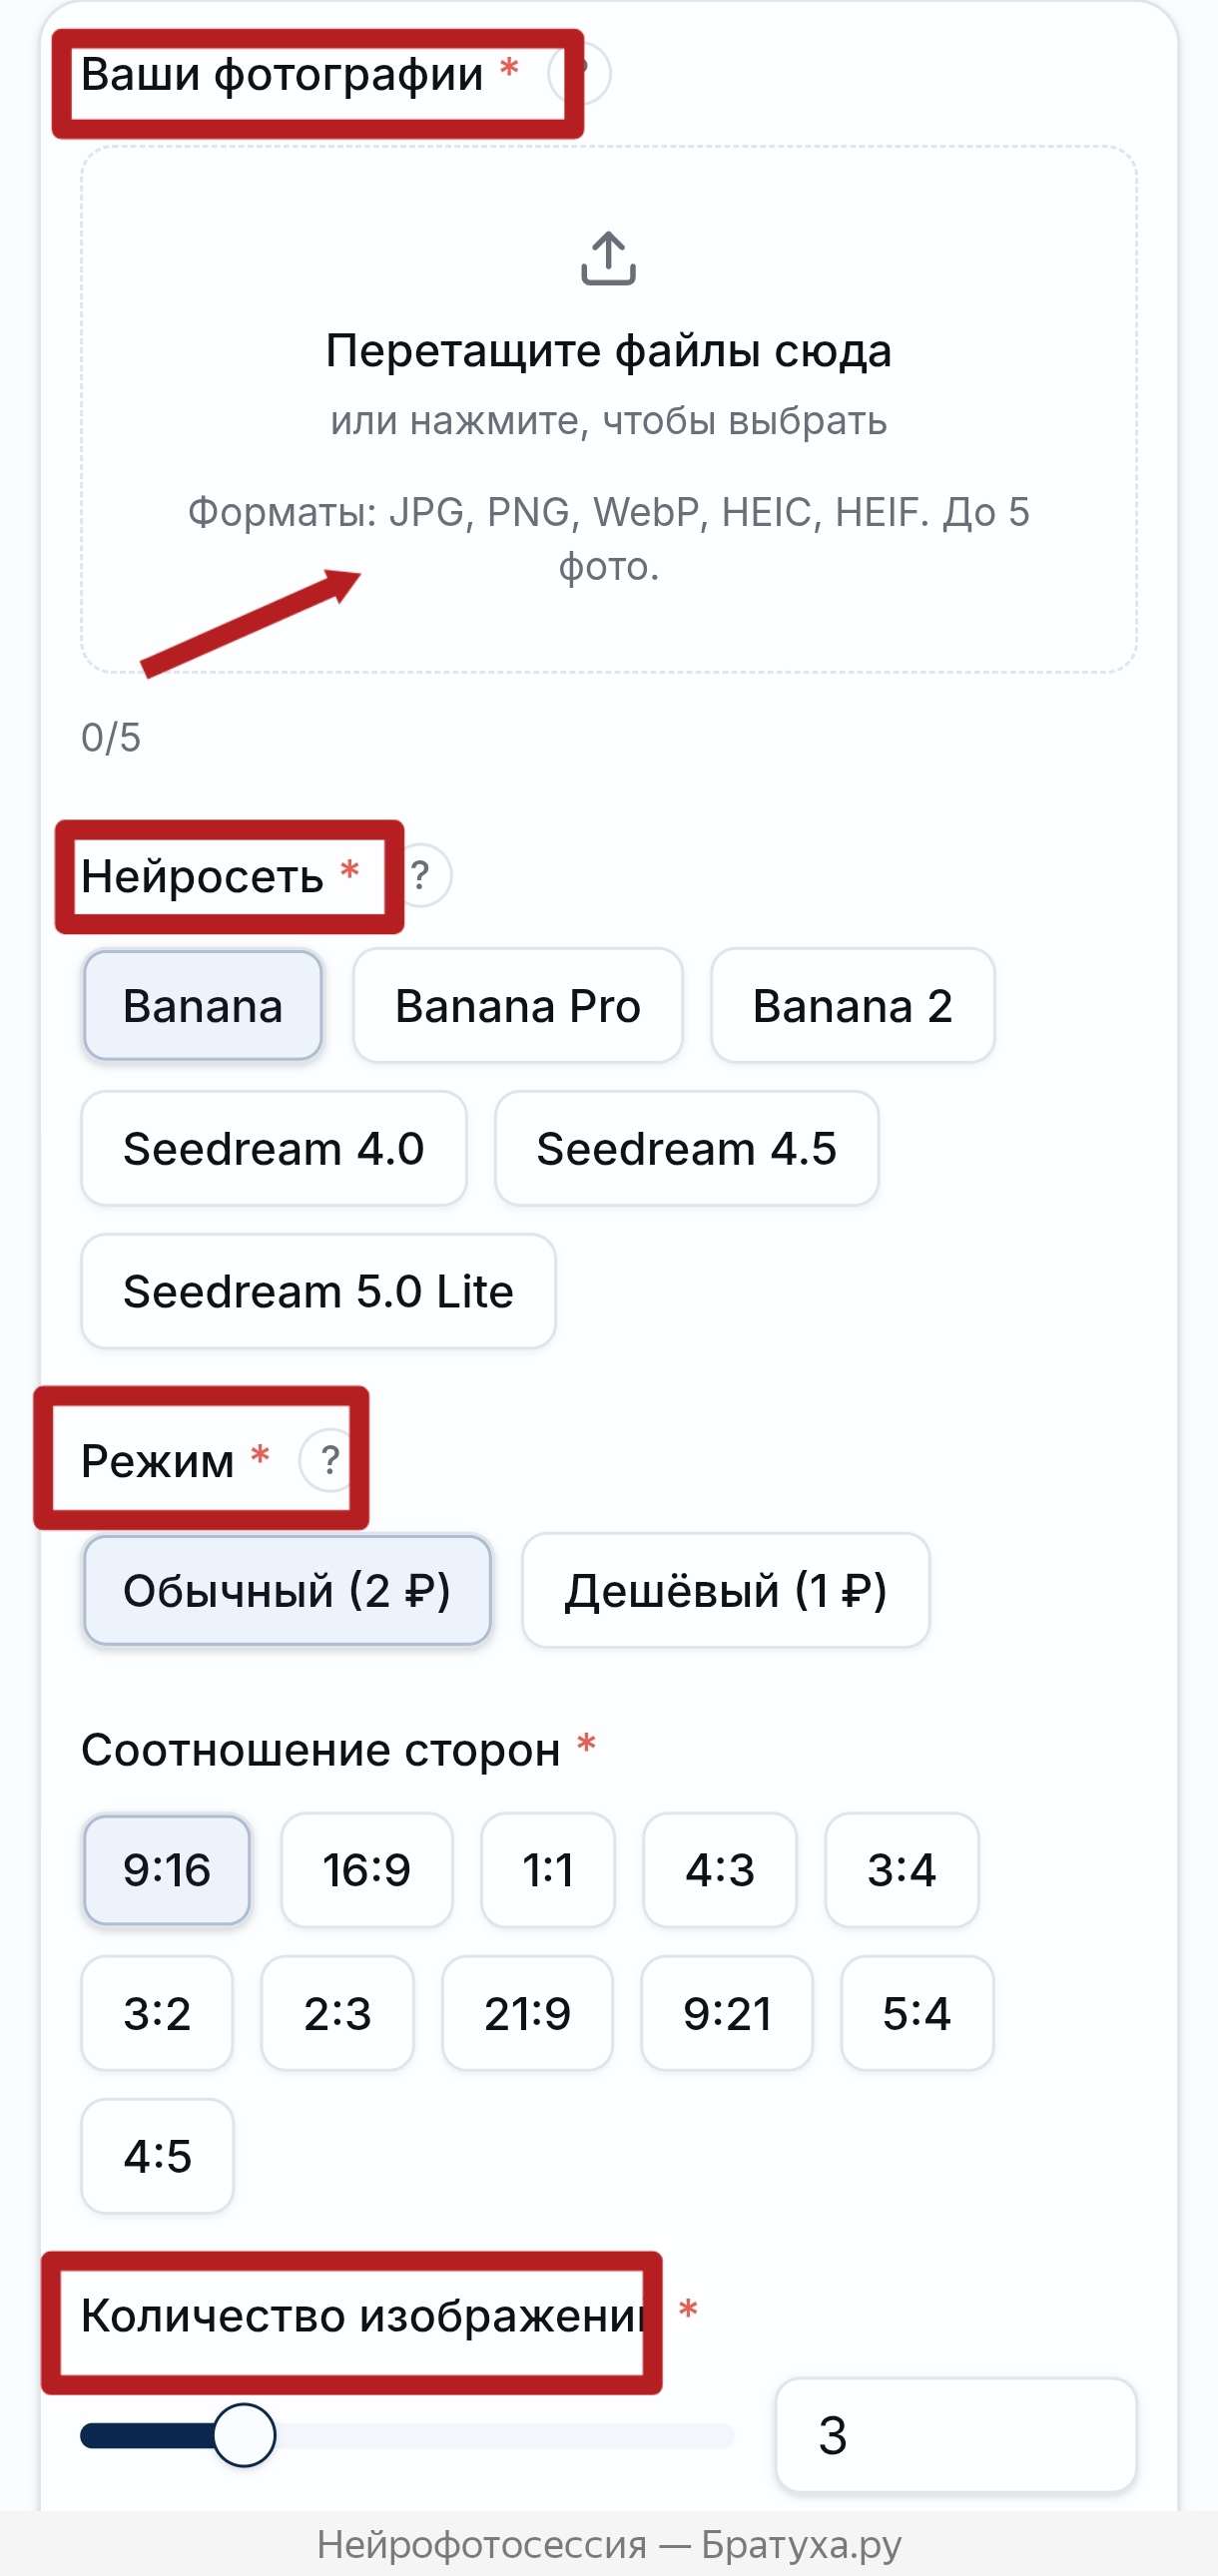Select the Banana neural network

point(202,1005)
